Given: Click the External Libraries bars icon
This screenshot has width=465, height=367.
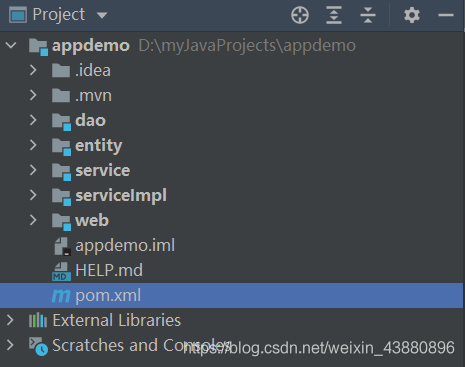Looking at the screenshot, I should tap(38, 320).
